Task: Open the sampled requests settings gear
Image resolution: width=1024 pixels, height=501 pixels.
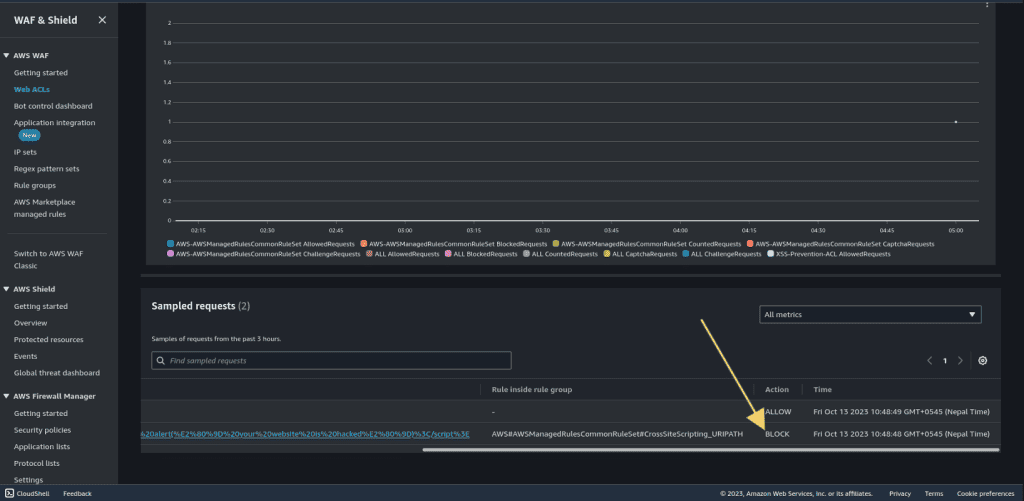Action: (x=982, y=361)
